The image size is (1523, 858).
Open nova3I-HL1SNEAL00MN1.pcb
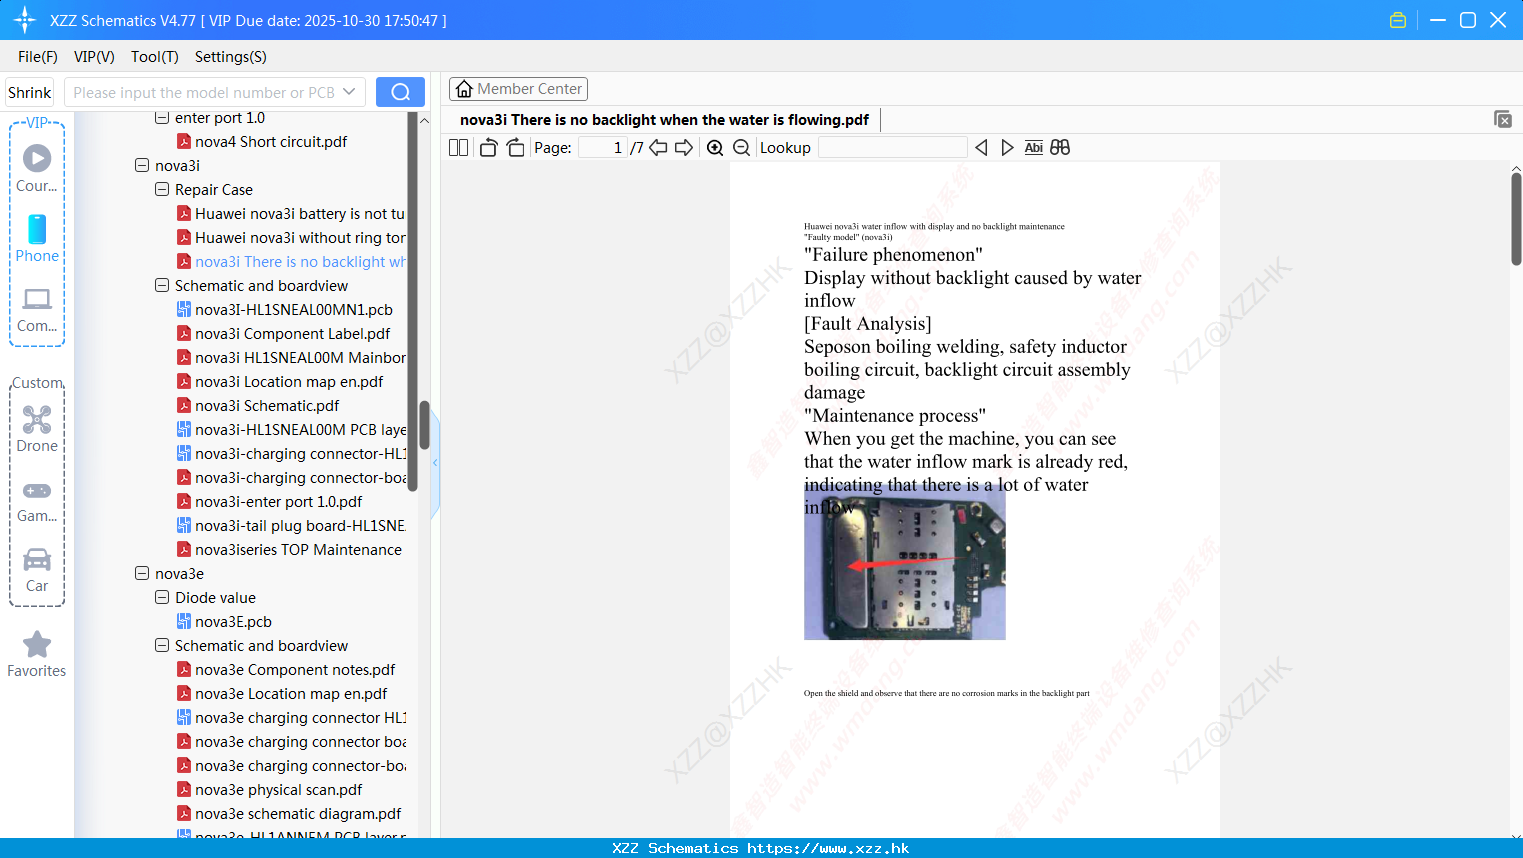click(x=285, y=309)
